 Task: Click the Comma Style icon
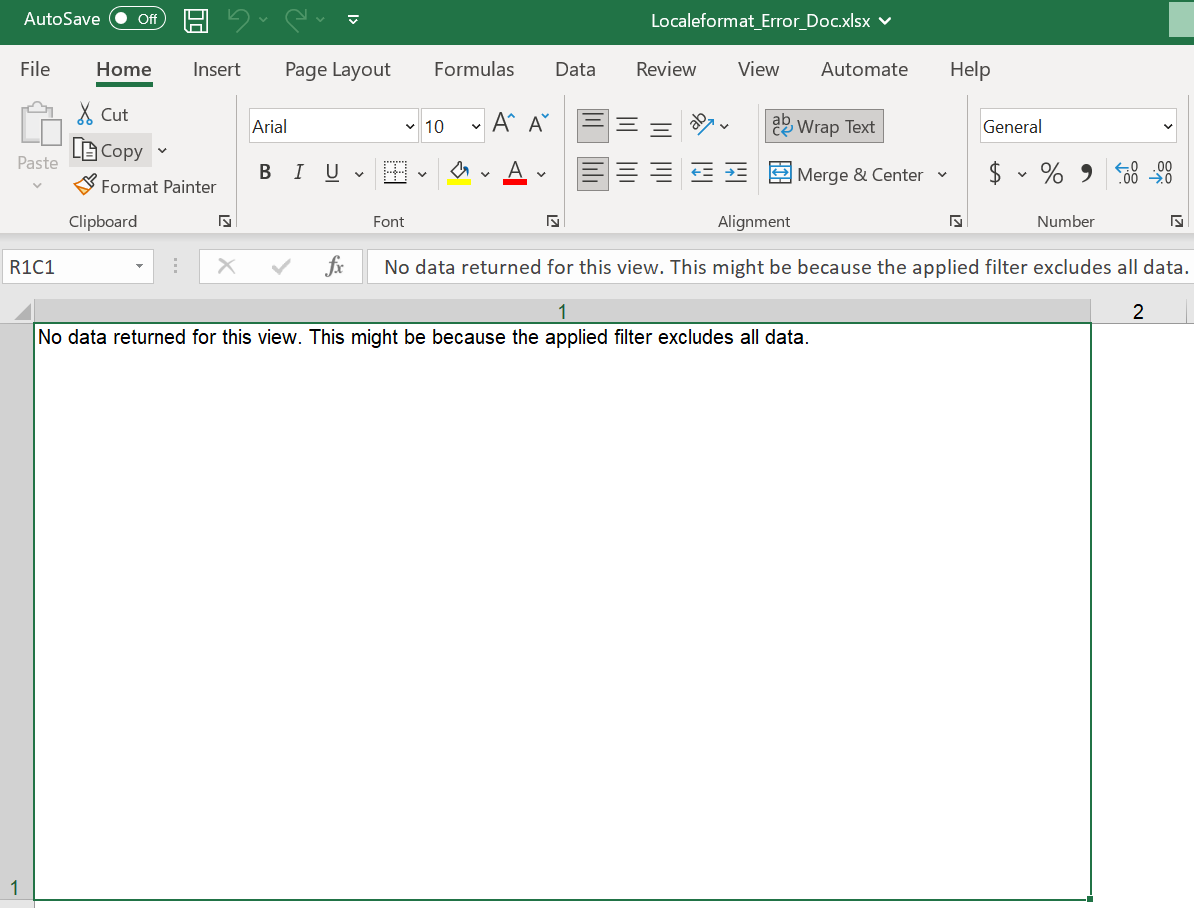click(x=1087, y=173)
